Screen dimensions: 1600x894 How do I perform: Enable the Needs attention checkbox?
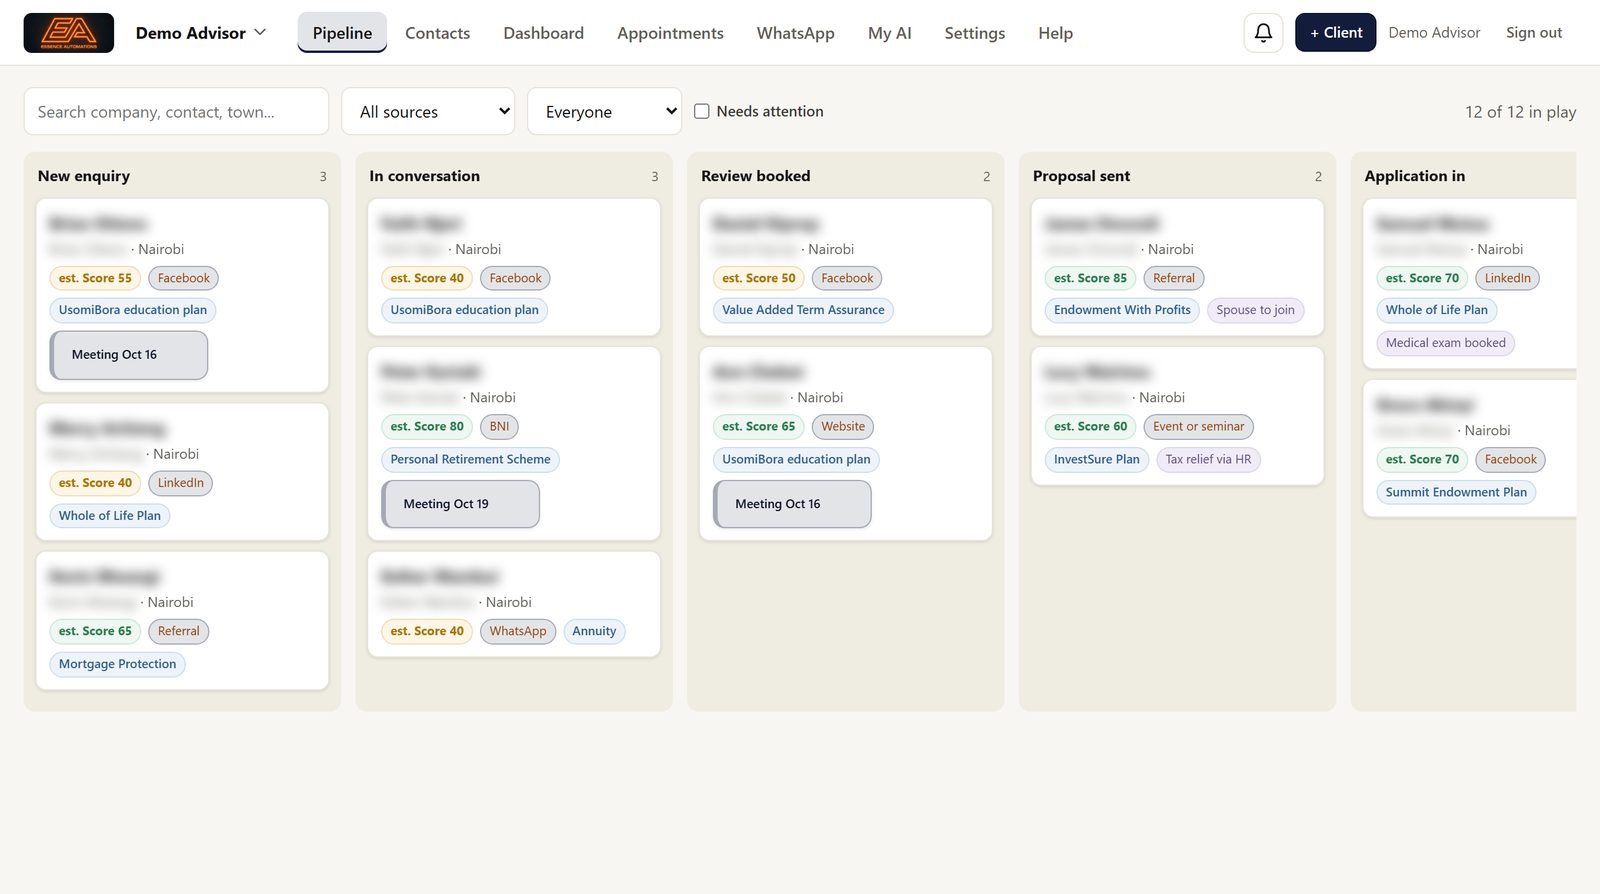click(702, 111)
